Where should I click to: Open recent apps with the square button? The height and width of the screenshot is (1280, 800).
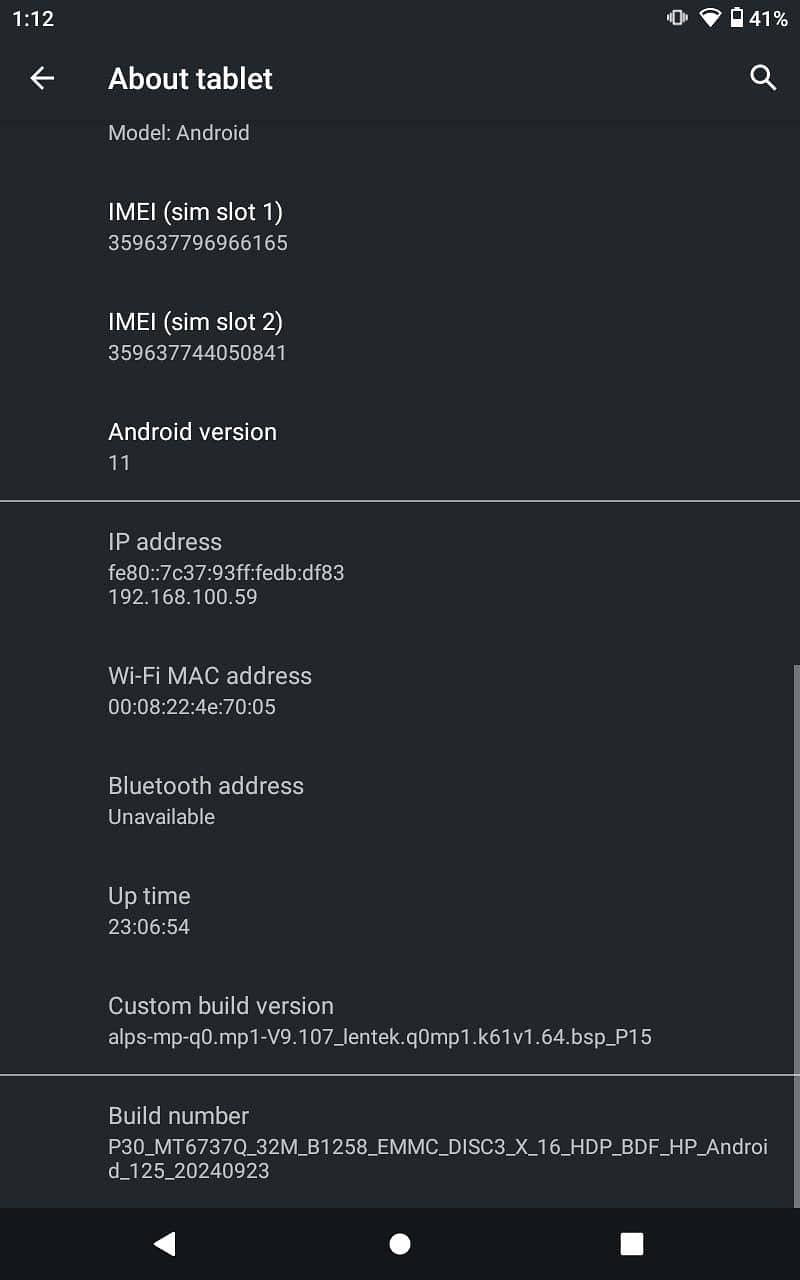coord(631,1243)
